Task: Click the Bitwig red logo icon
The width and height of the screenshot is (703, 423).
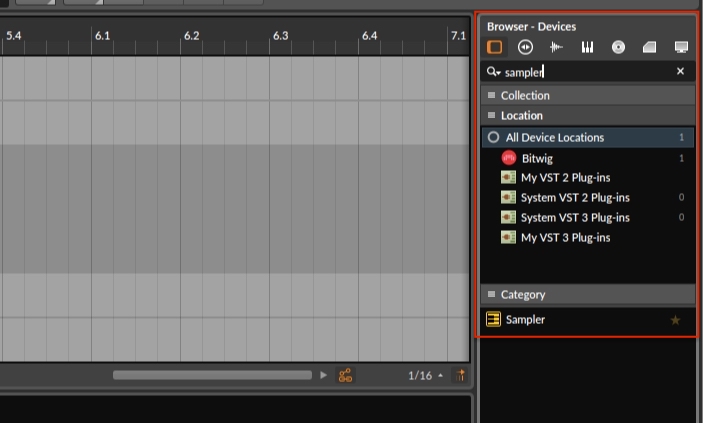Action: pyautogui.click(x=509, y=158)
